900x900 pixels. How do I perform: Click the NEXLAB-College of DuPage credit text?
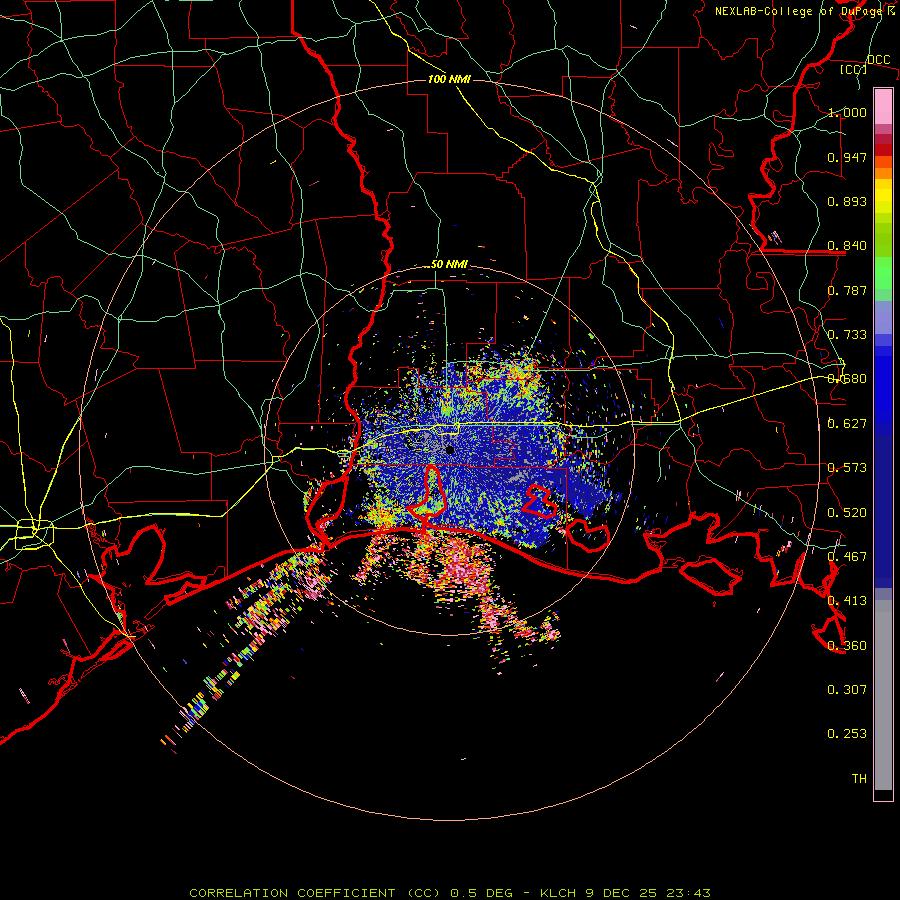point(801,11)
